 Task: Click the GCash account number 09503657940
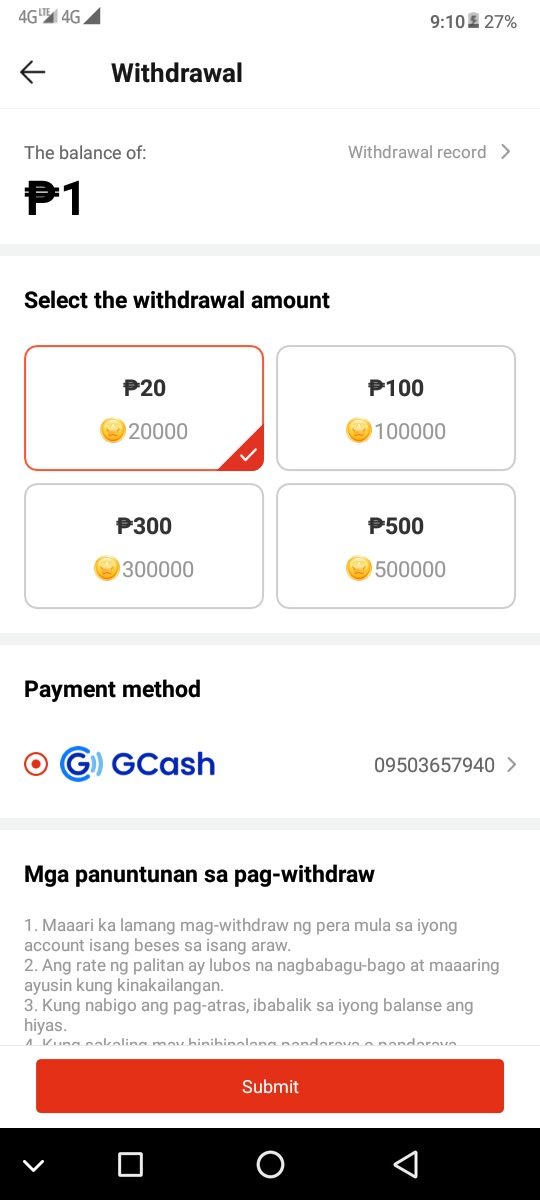click(434, 765)
